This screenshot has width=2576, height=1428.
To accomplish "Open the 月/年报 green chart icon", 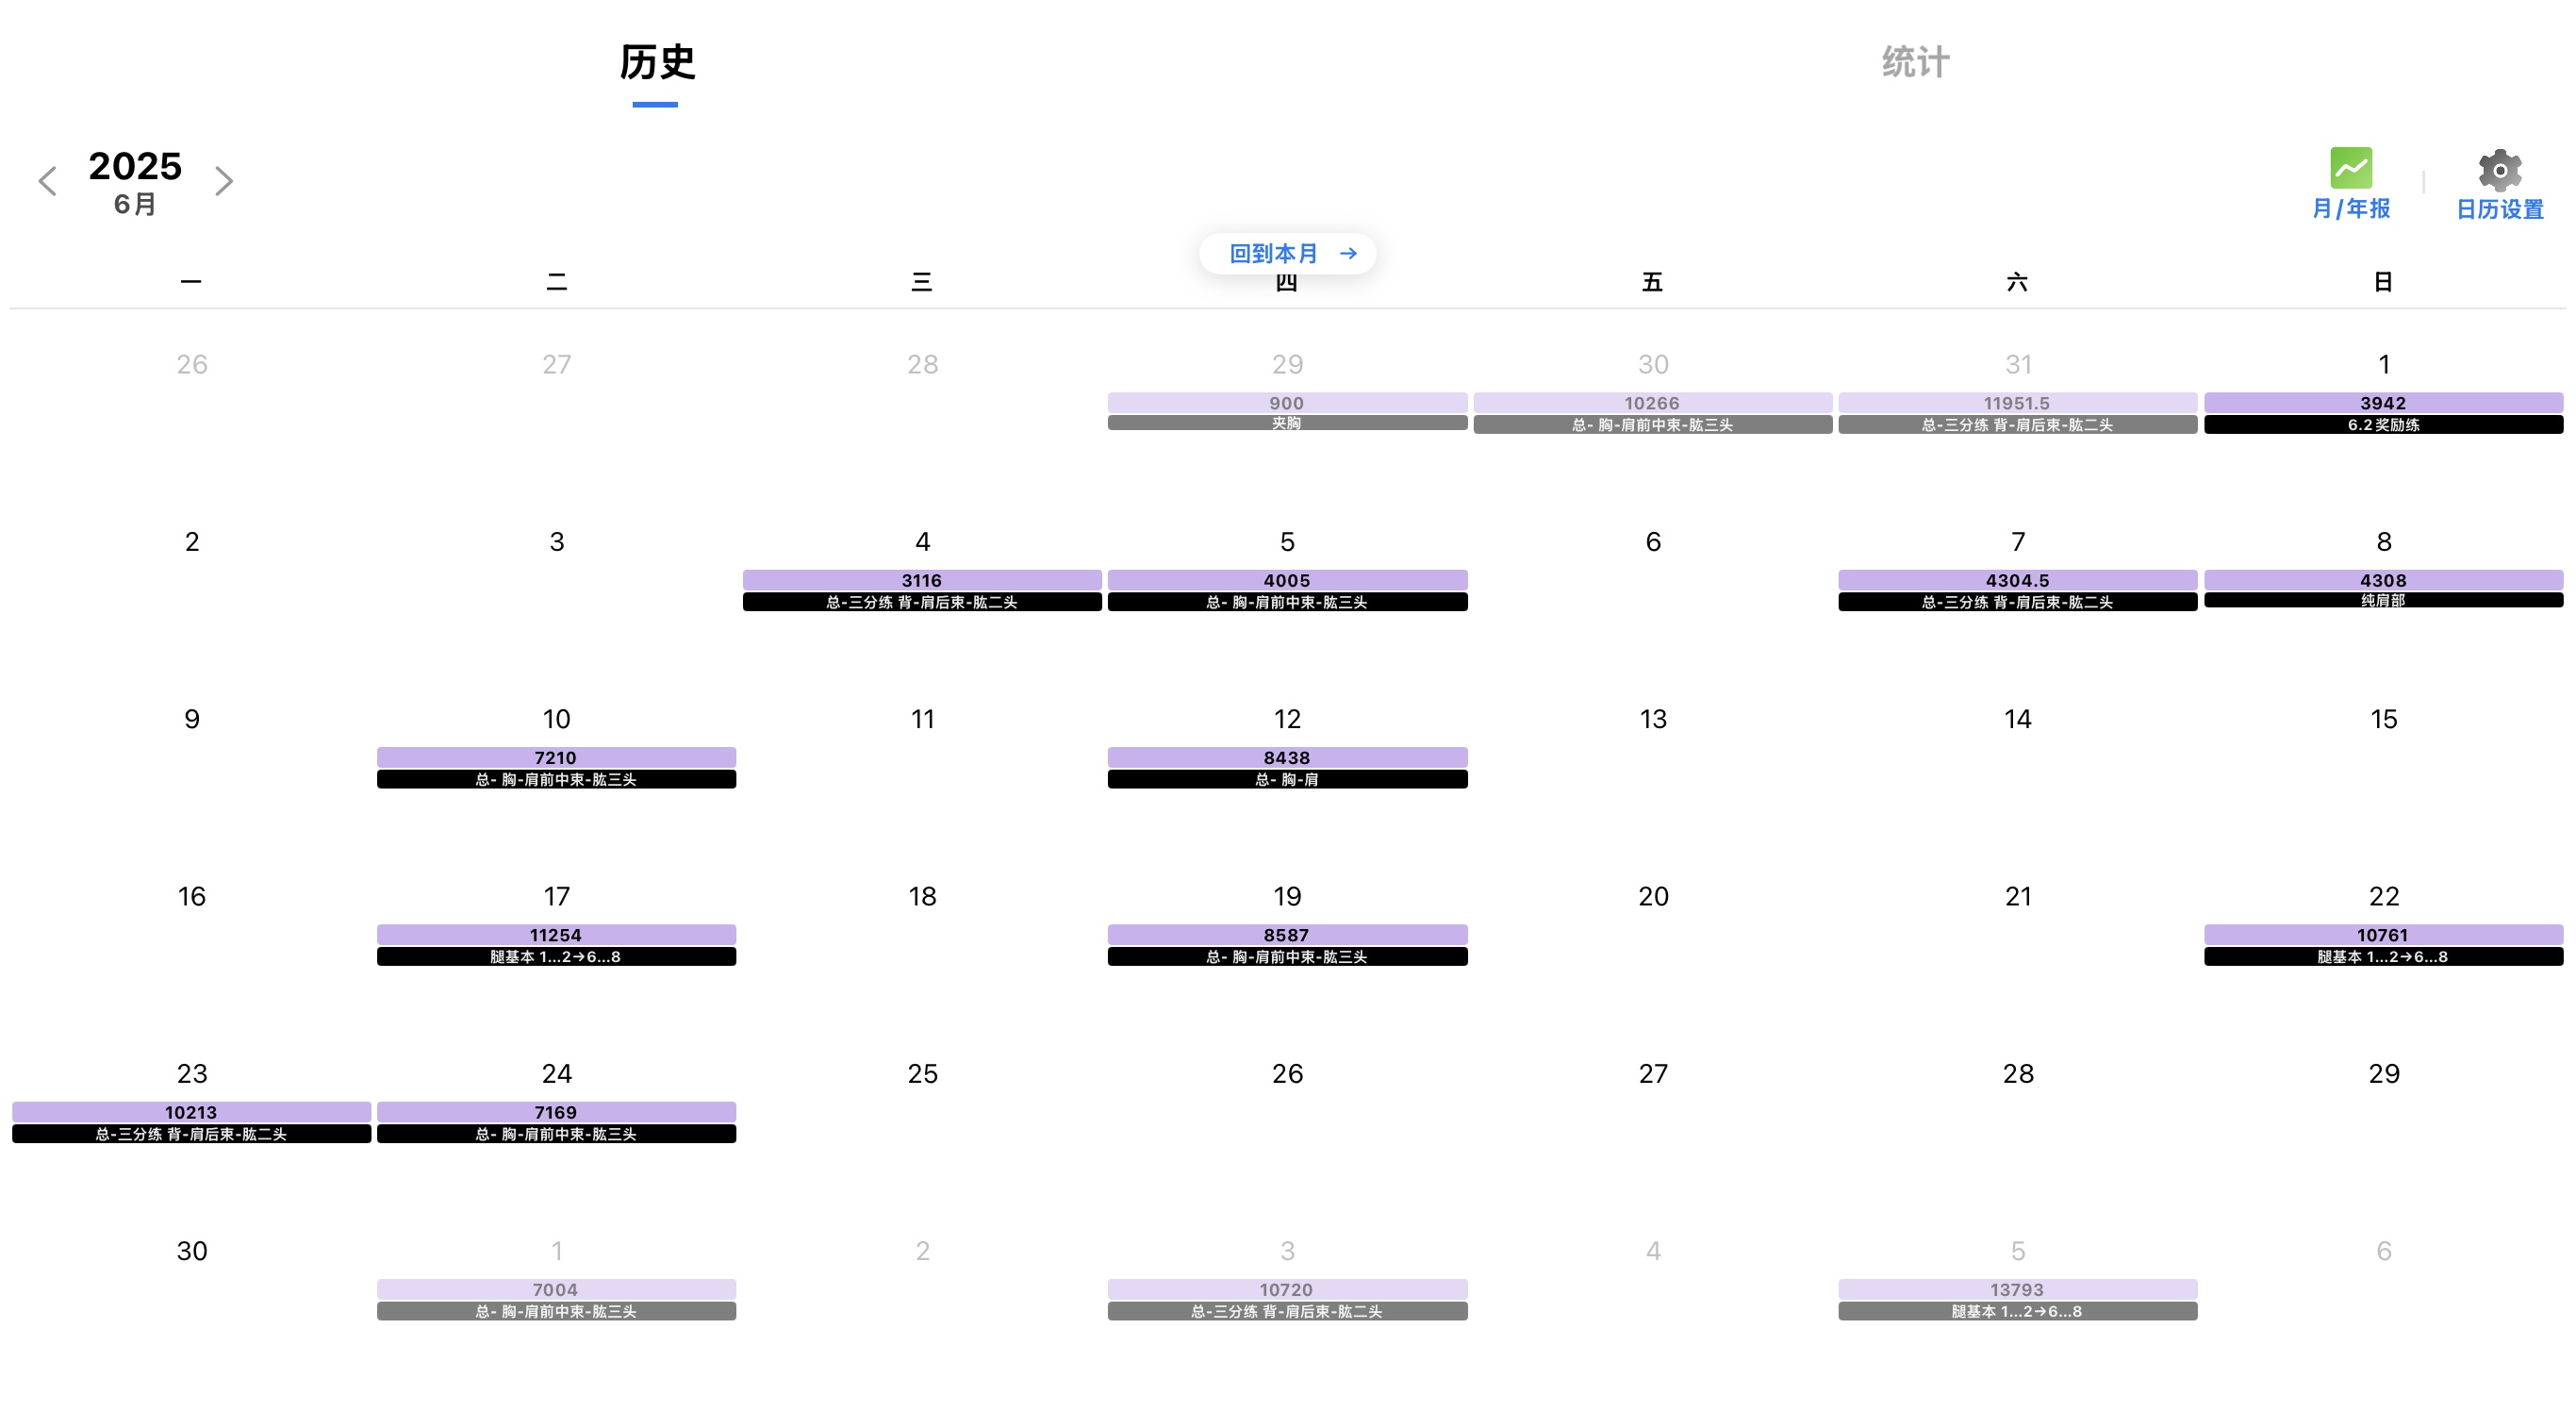I will [2350, 168].
